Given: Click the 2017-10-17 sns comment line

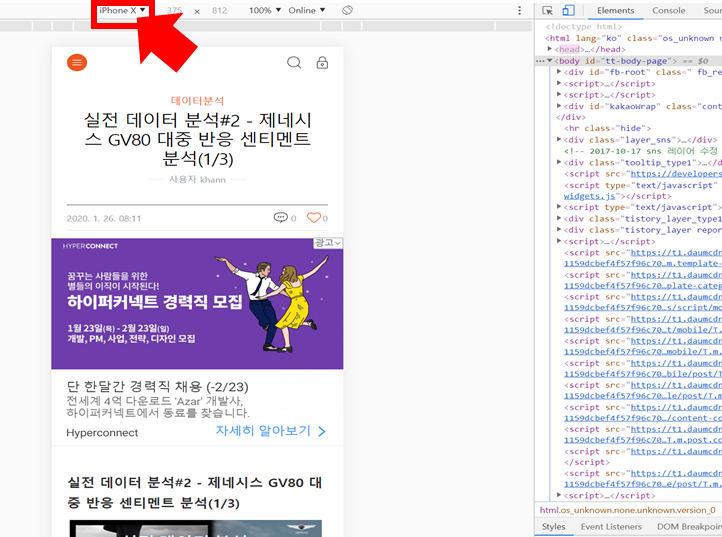Looking at the screenshot, I should [640, 151].
